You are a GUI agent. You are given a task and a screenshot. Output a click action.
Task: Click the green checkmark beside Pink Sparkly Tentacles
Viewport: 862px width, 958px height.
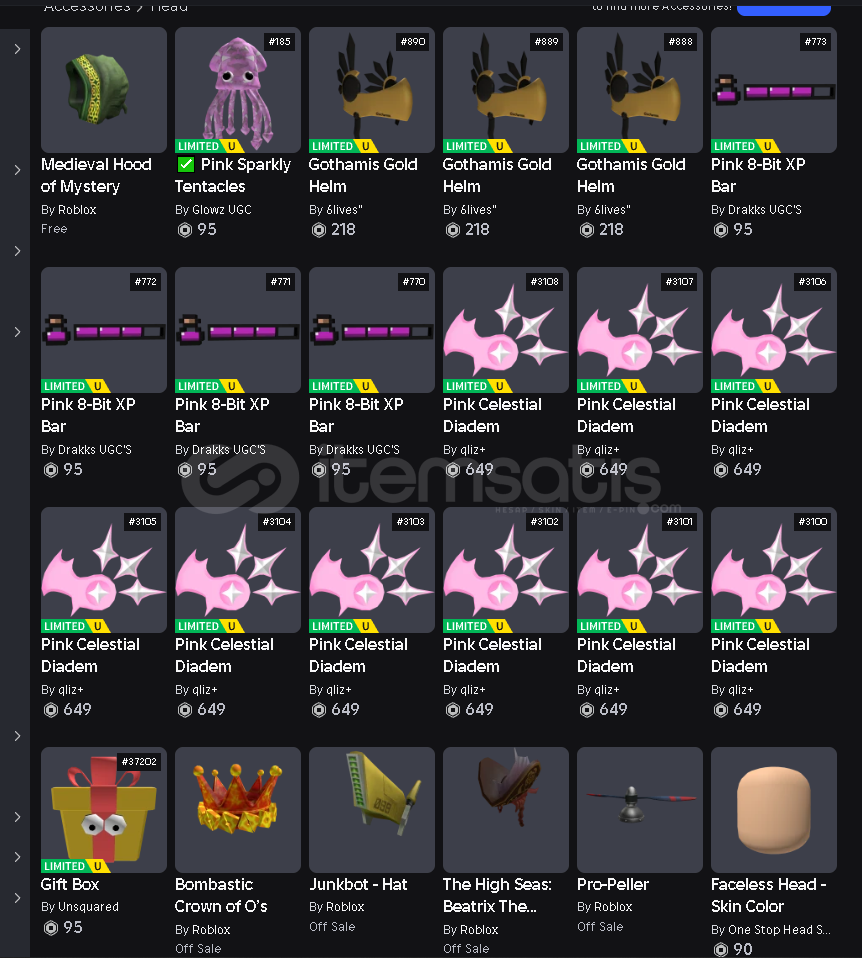[186, 164]
